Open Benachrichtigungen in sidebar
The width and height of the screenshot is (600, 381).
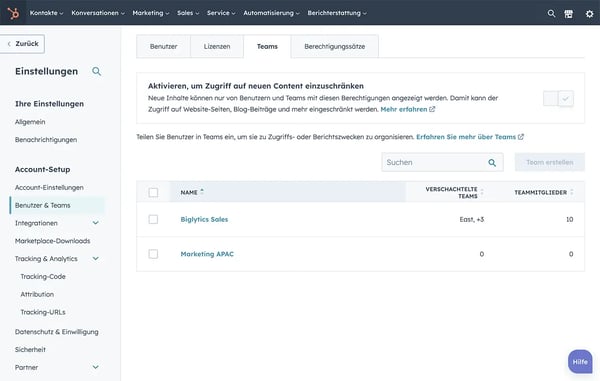click(46, 140)
